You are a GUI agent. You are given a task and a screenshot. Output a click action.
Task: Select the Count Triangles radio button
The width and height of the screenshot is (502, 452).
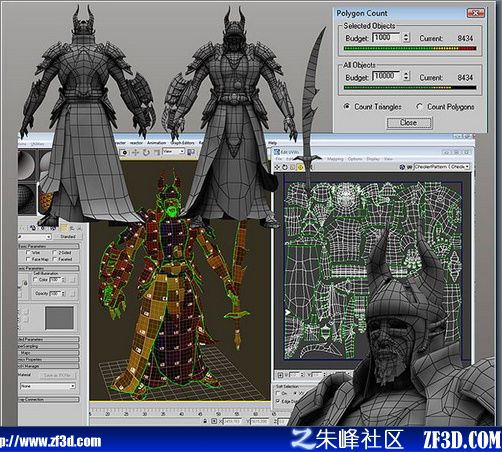coord(347,107)
